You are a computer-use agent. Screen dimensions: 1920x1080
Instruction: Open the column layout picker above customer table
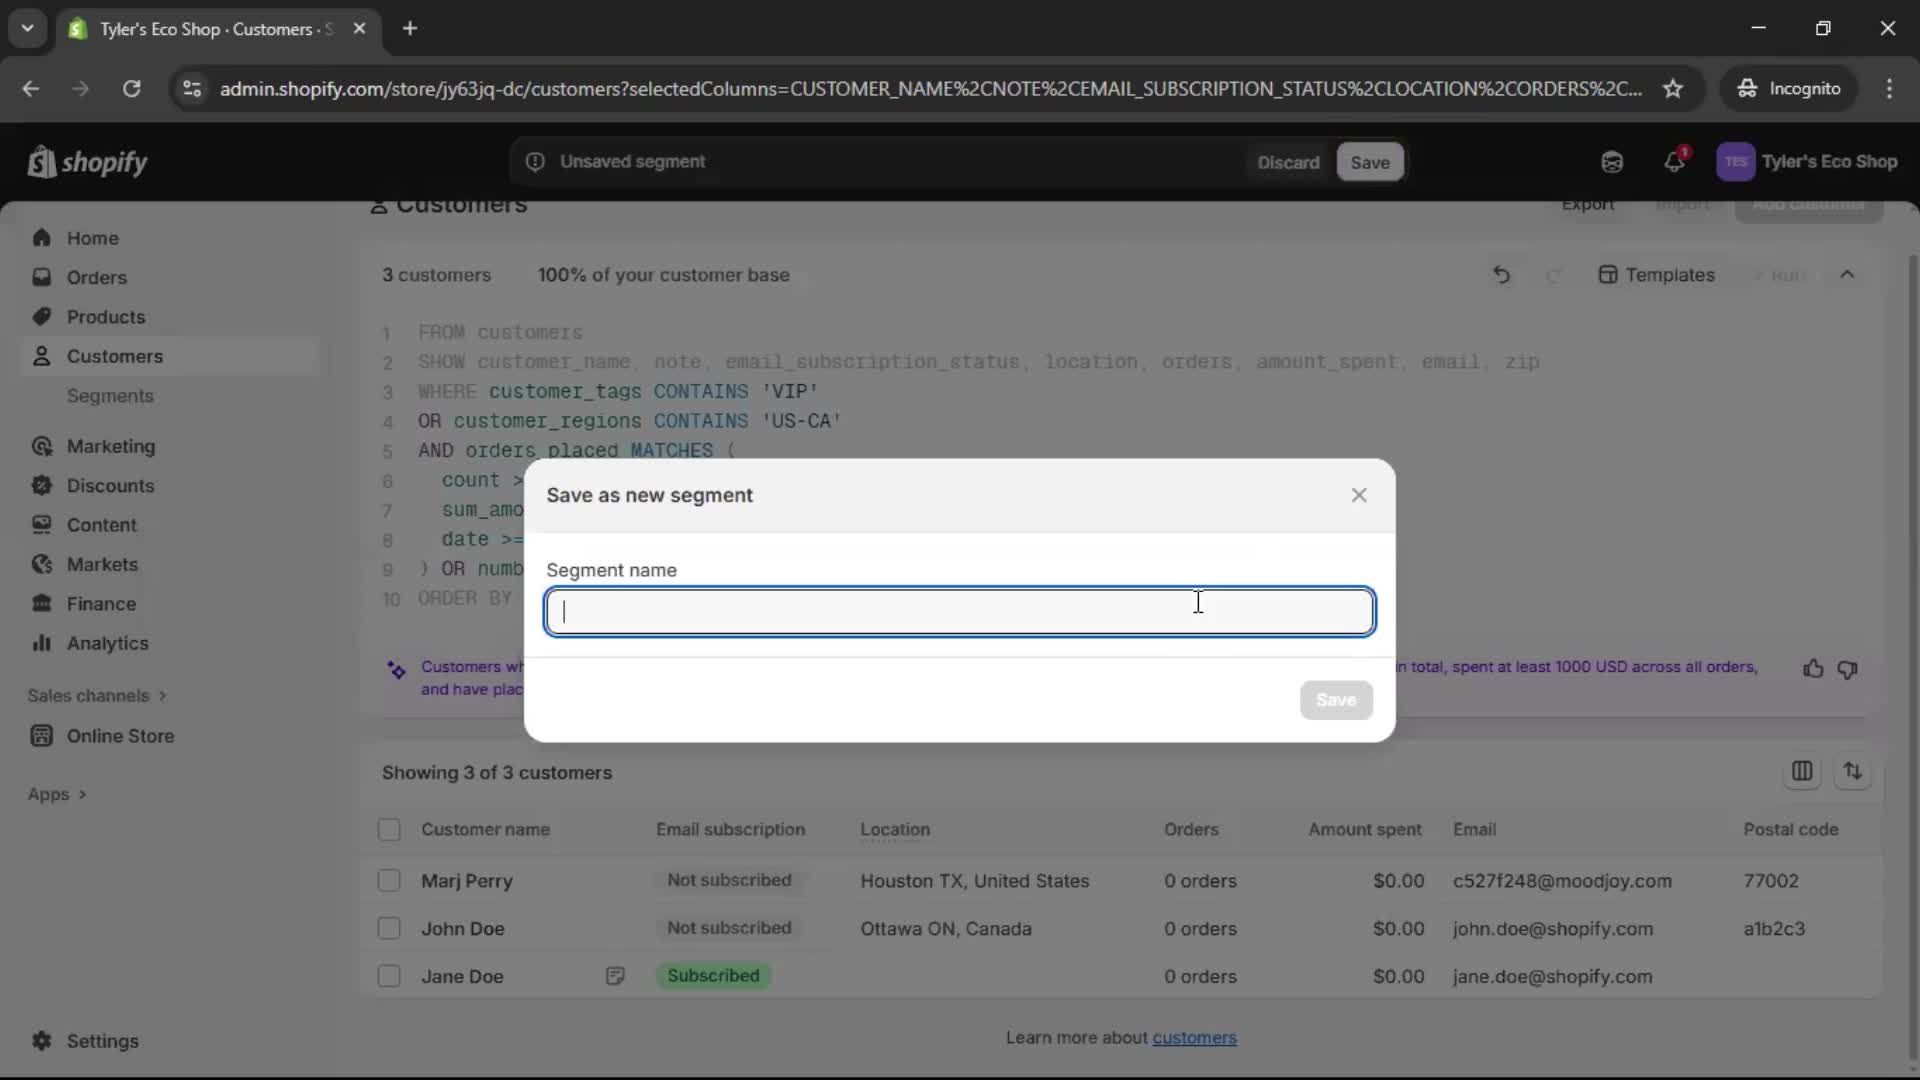1803,771
